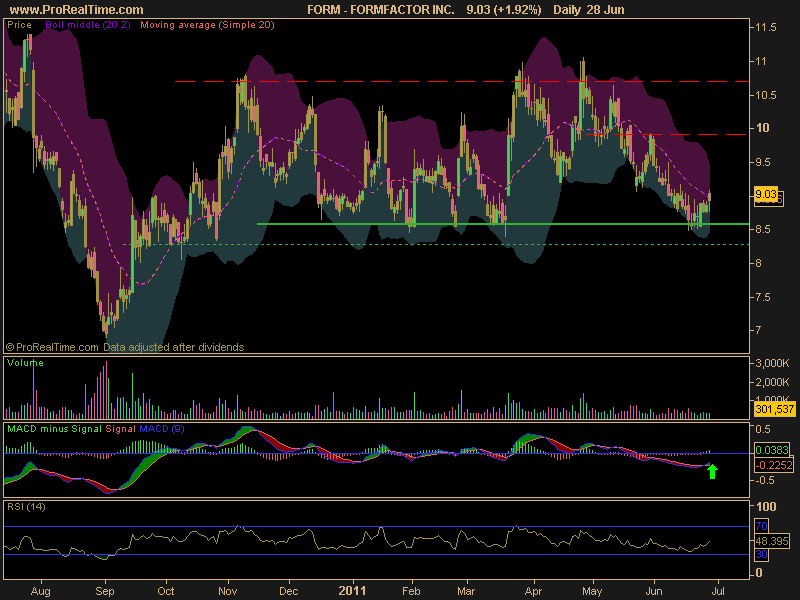
Task: Click the green upward arrow on MACD panel
Action: click(x=712, y=471)
